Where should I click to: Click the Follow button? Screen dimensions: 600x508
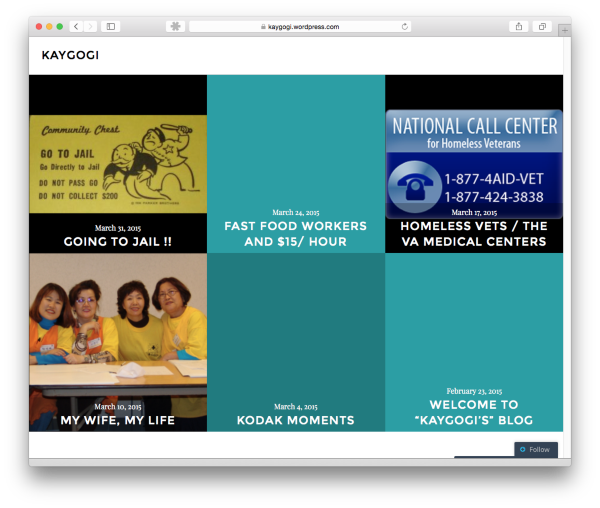536,449
